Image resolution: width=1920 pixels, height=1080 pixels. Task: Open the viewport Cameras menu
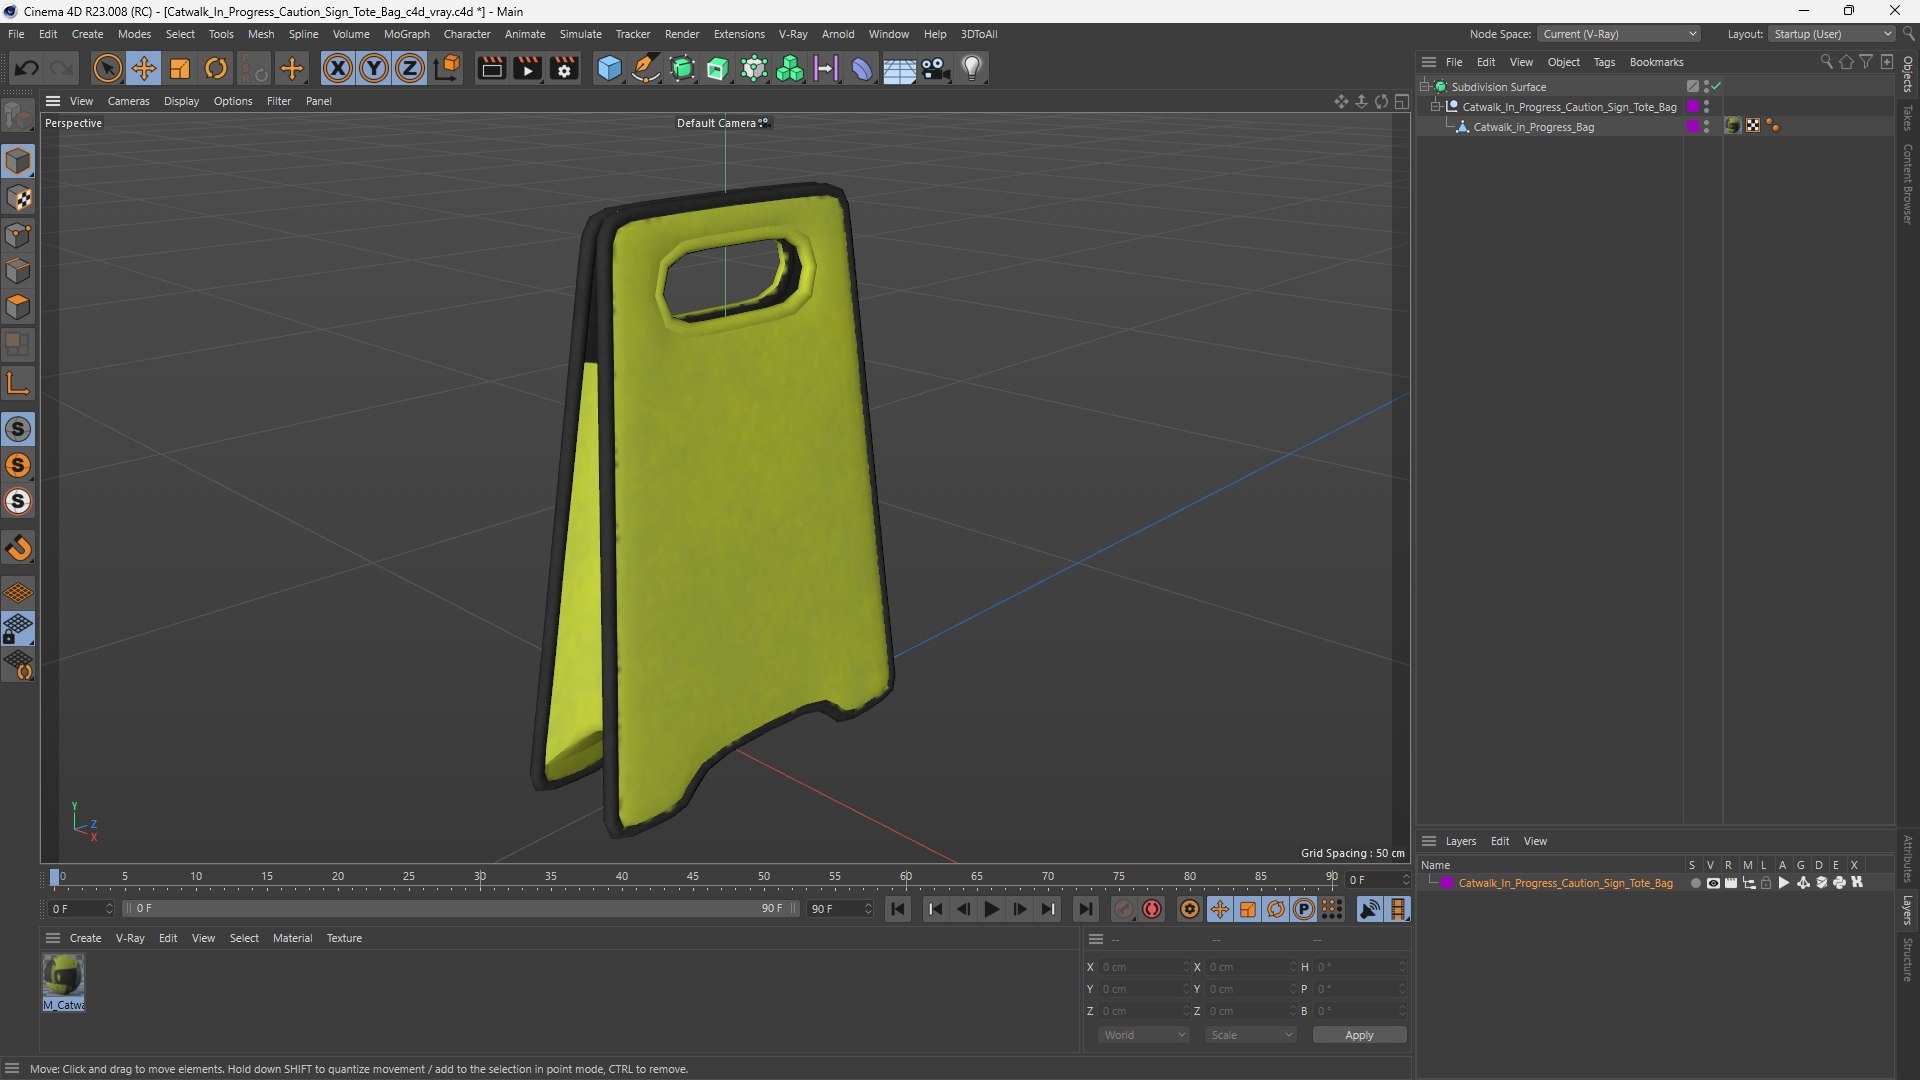(x=128, y=101)
